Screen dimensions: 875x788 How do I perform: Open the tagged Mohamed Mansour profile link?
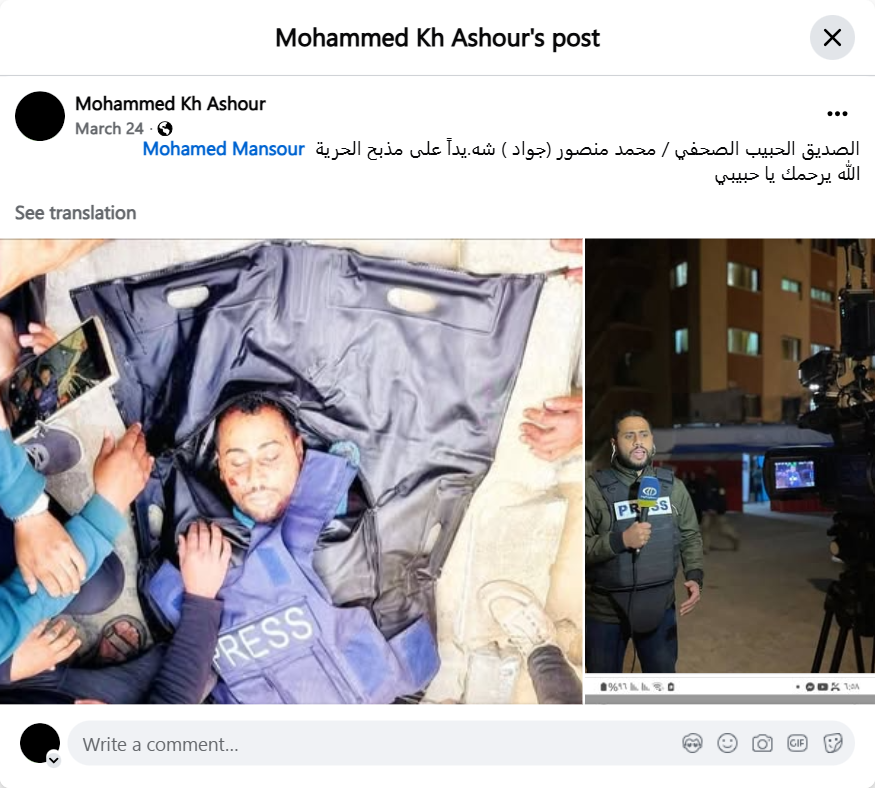[223, 149]
